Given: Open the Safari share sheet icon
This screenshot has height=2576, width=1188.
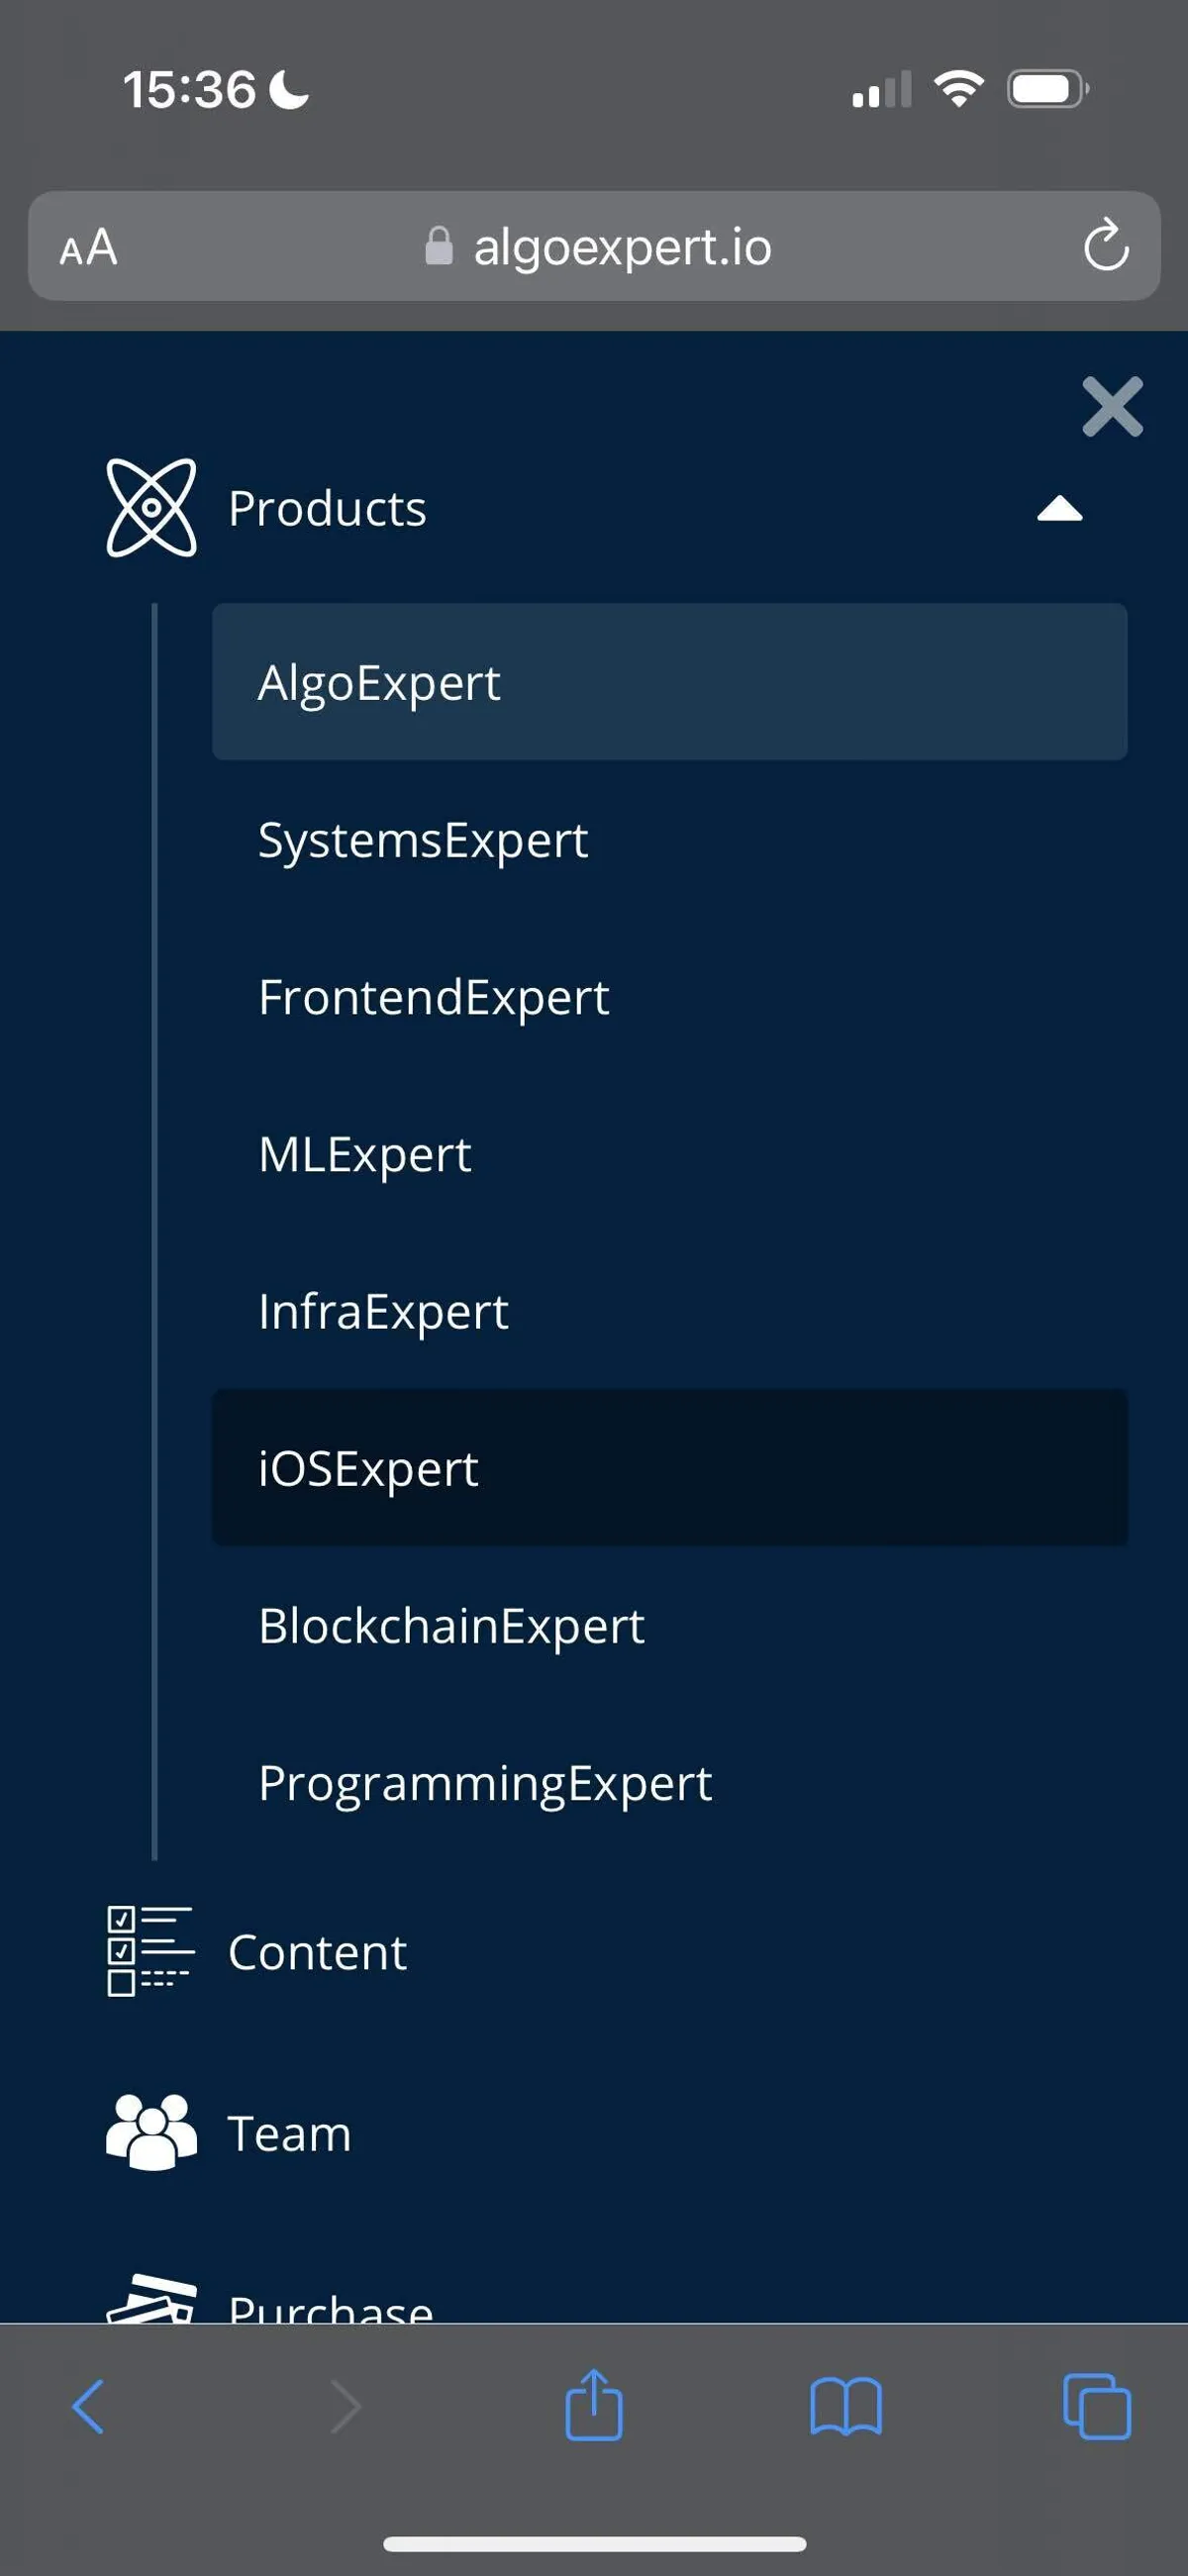Looking at the screenshot, I should 594,2405.
